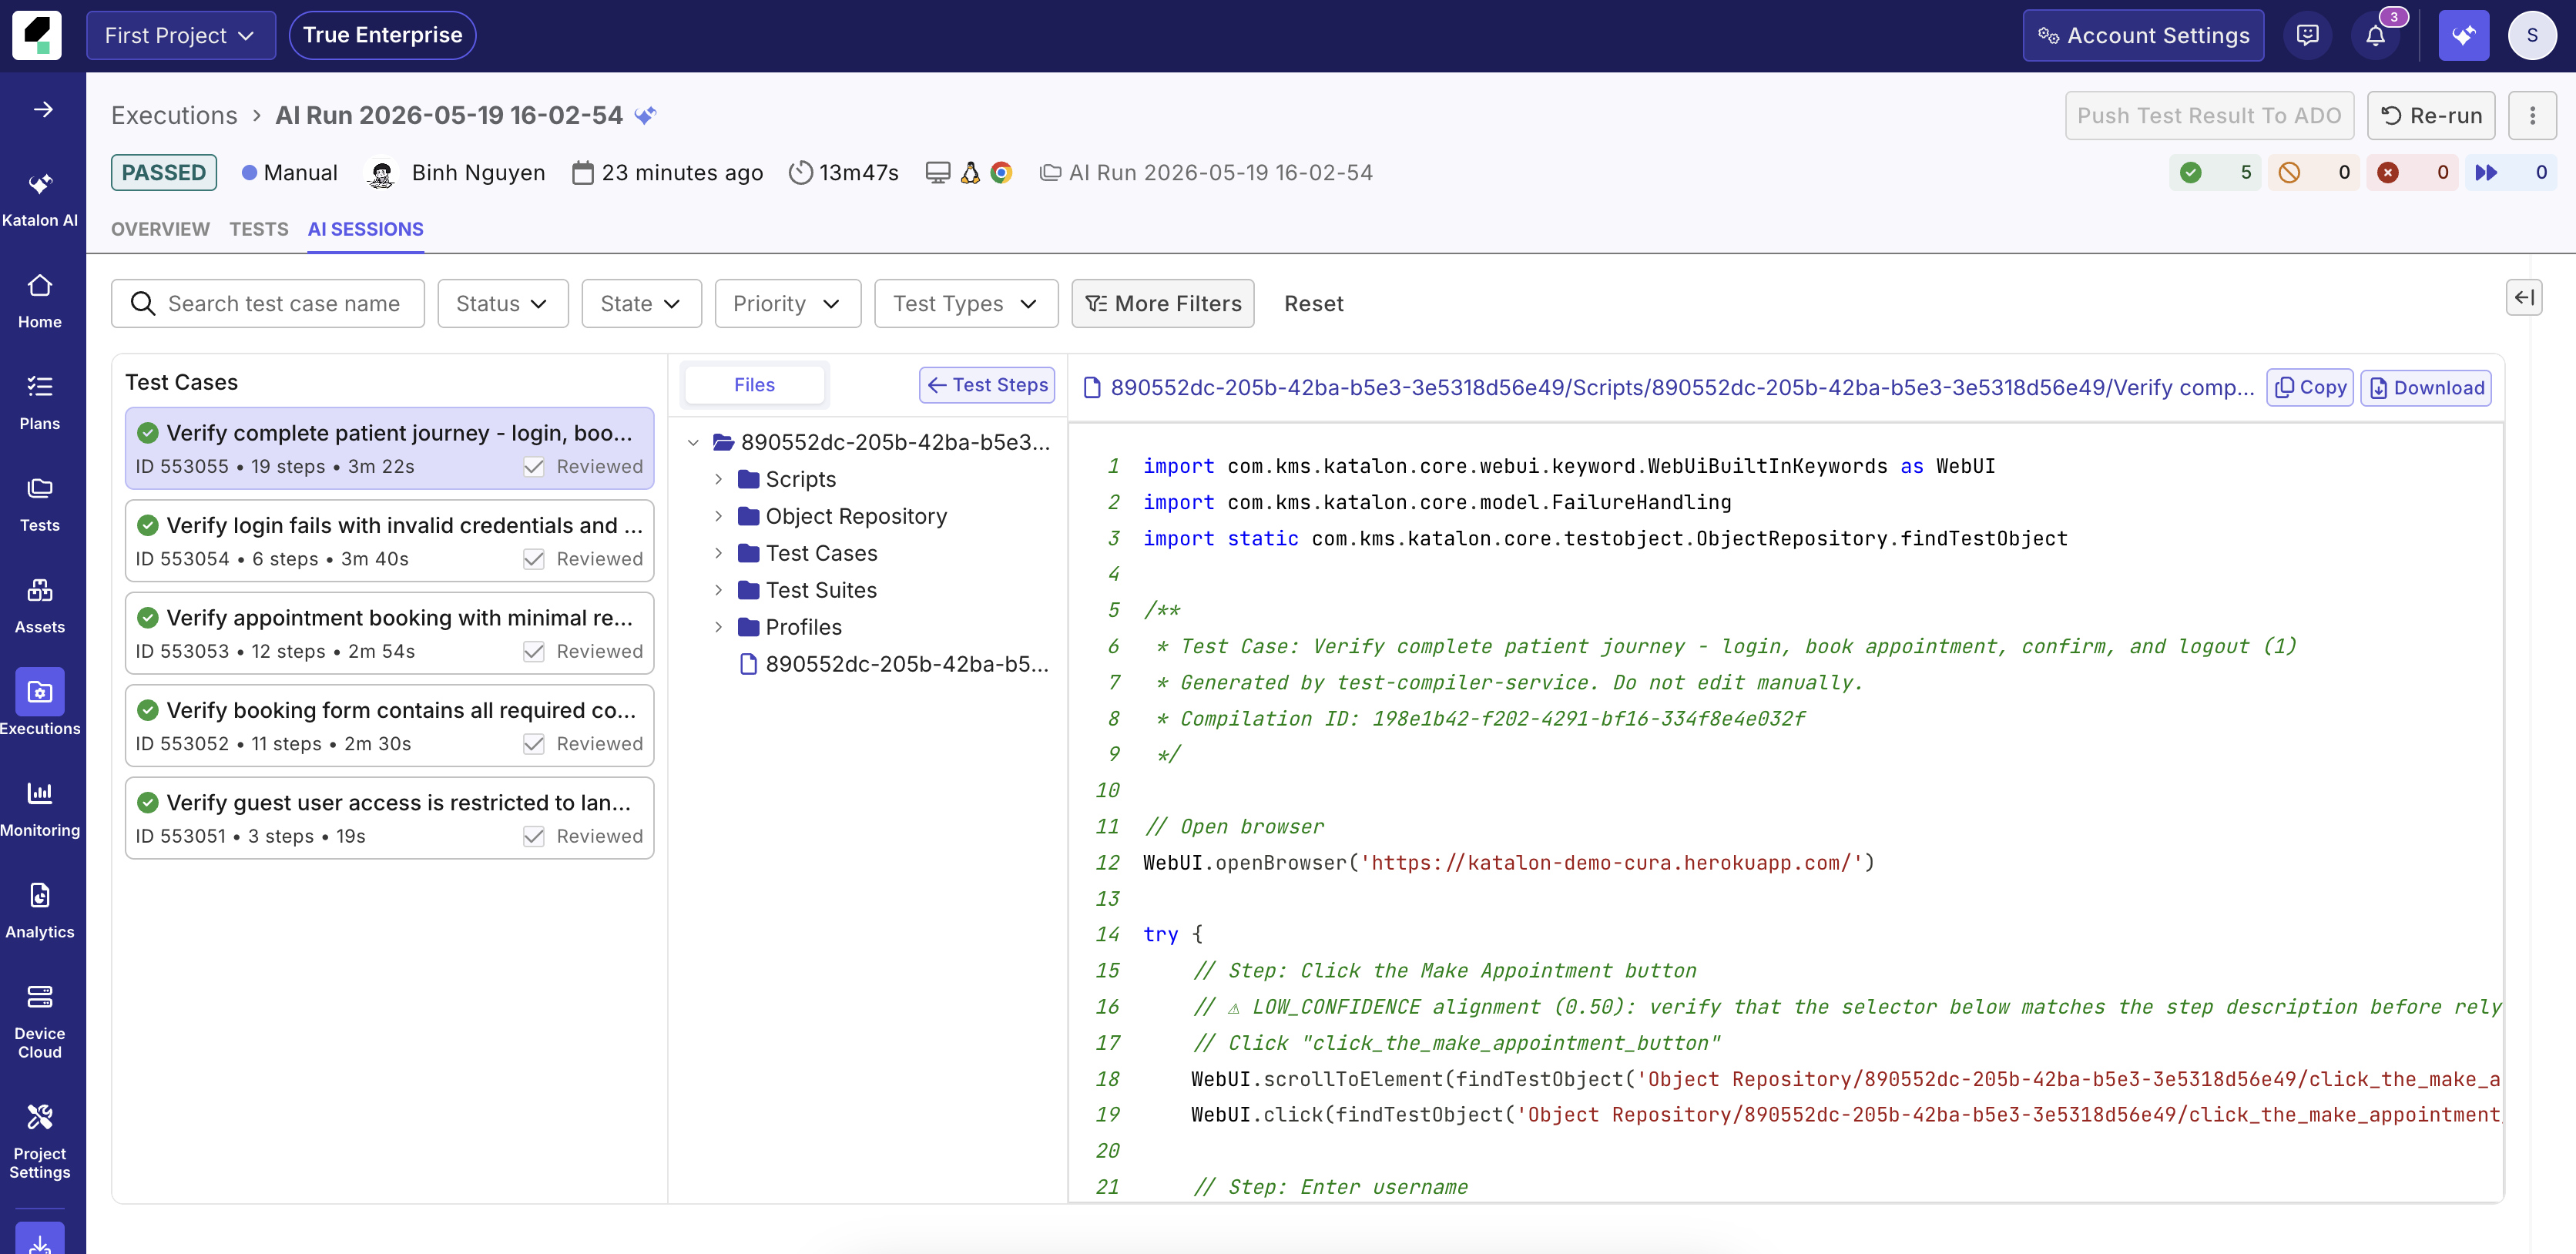Open Analytics in the sidebar
The image size is (2576, 1254).
click(x=40, y=911)
